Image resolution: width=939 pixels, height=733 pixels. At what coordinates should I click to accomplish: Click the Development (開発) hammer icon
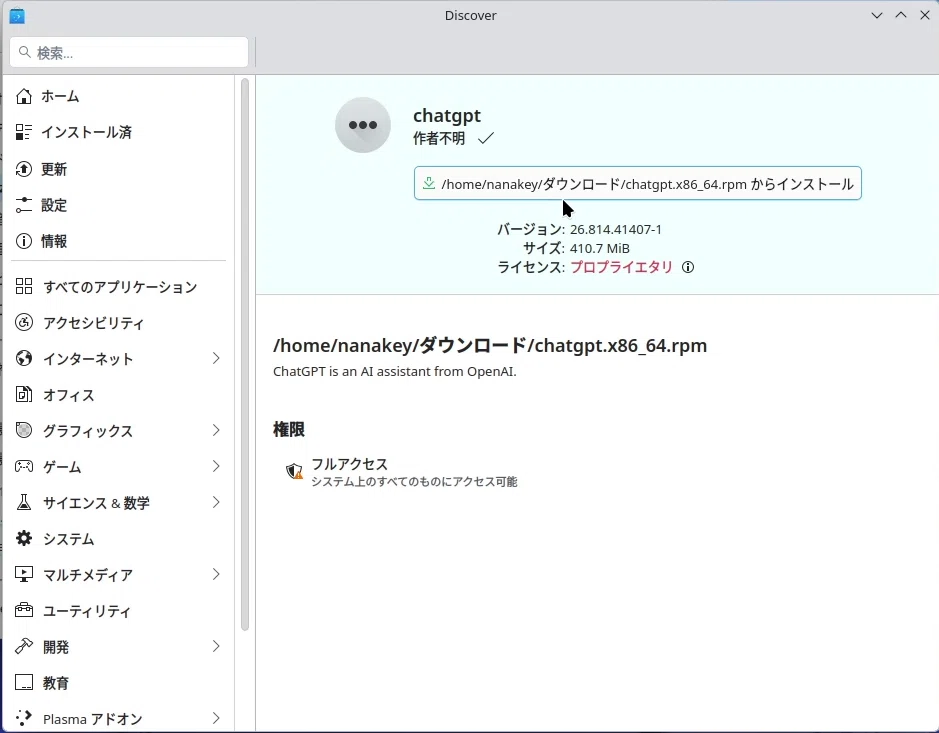point(24,646)
